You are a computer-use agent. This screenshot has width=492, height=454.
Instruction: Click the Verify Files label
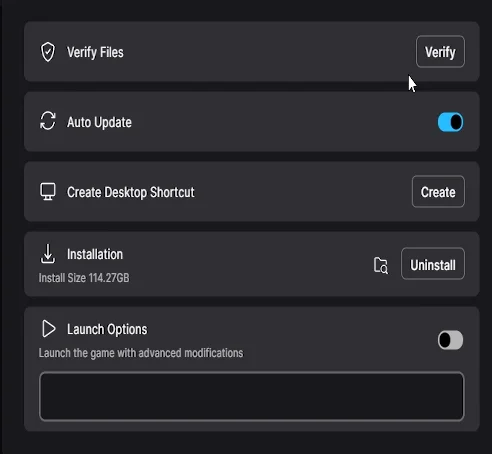click(x=95, y=52)
